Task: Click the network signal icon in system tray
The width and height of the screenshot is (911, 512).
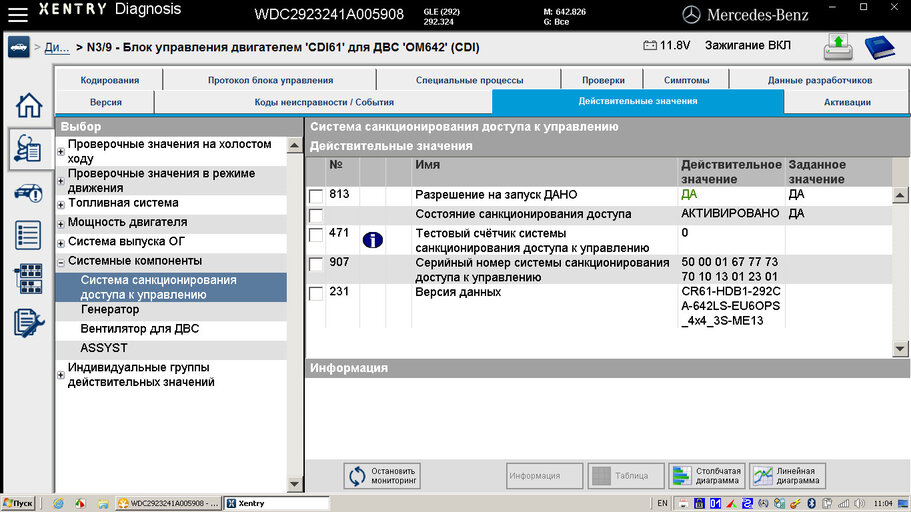Action: coord(844,503)
